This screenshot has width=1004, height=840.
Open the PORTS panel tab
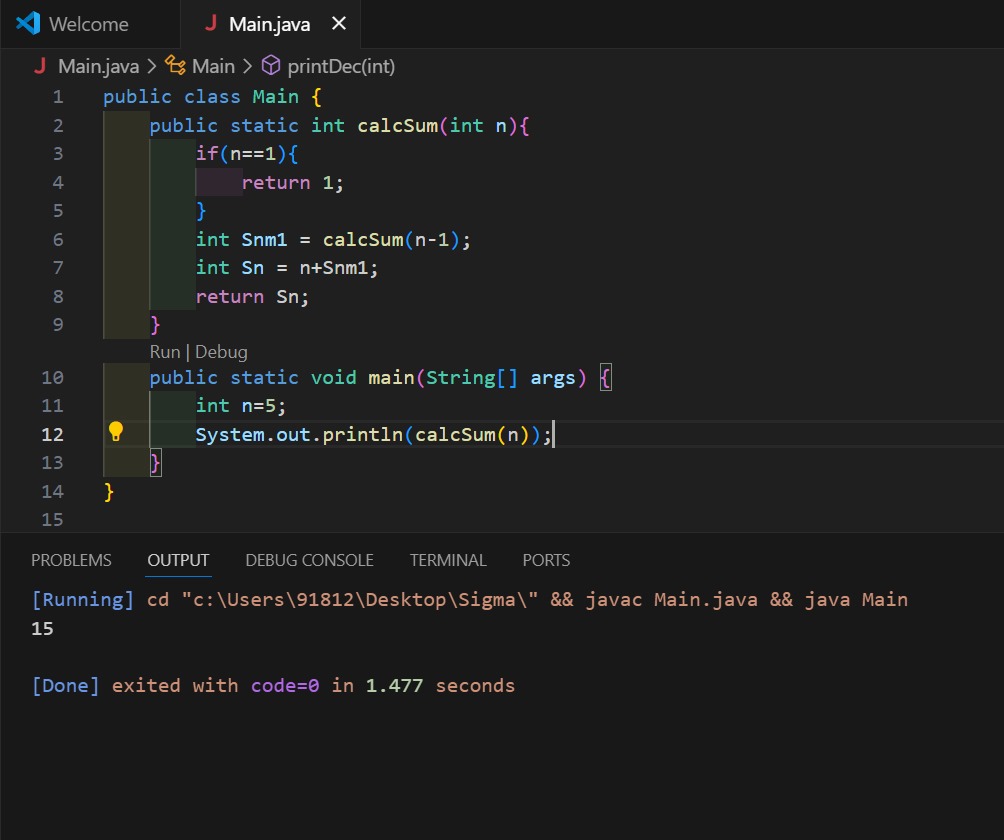[x=546, y=560]
